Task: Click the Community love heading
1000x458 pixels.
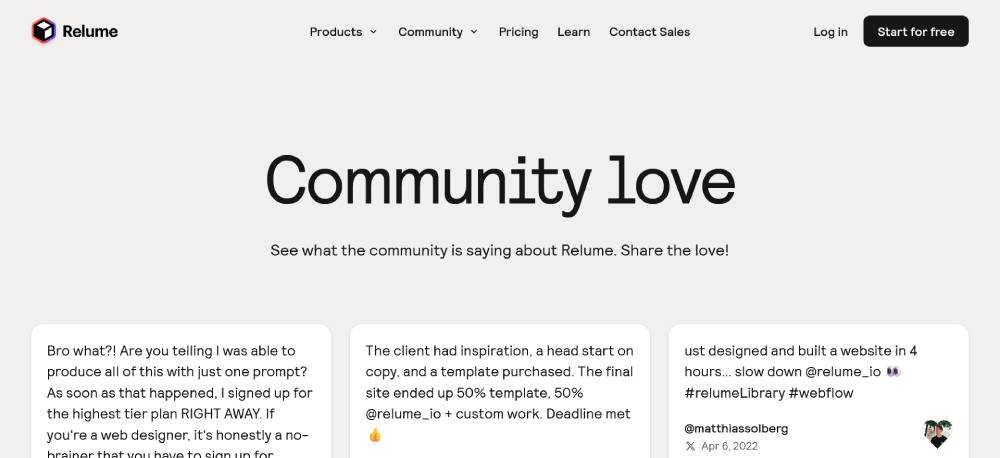Action: 500,182
